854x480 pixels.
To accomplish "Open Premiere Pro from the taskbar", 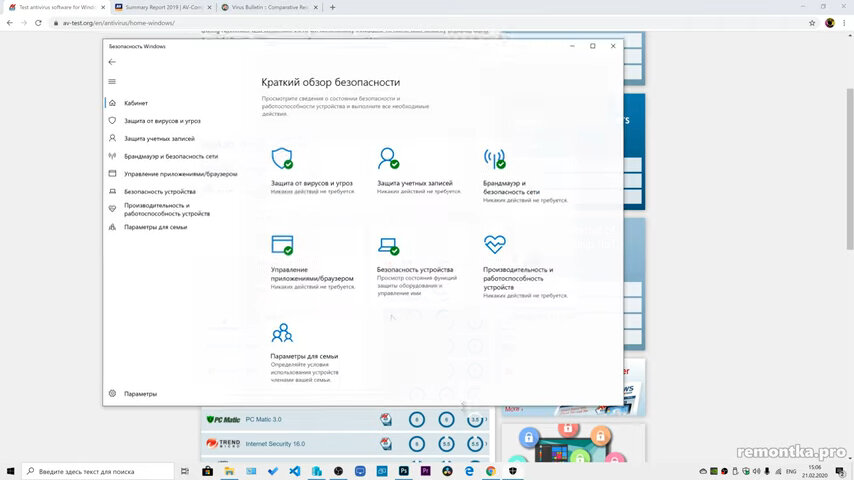I will [425, 471].
